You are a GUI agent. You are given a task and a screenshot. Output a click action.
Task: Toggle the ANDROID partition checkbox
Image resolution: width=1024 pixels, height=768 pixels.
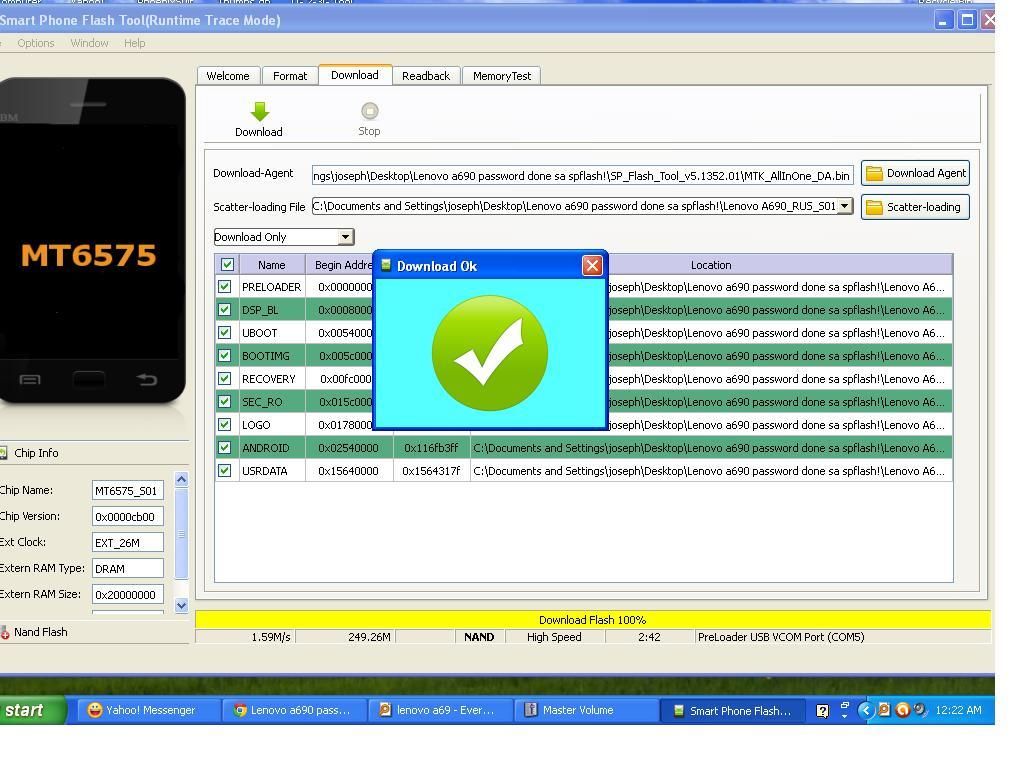click(225, 448)
